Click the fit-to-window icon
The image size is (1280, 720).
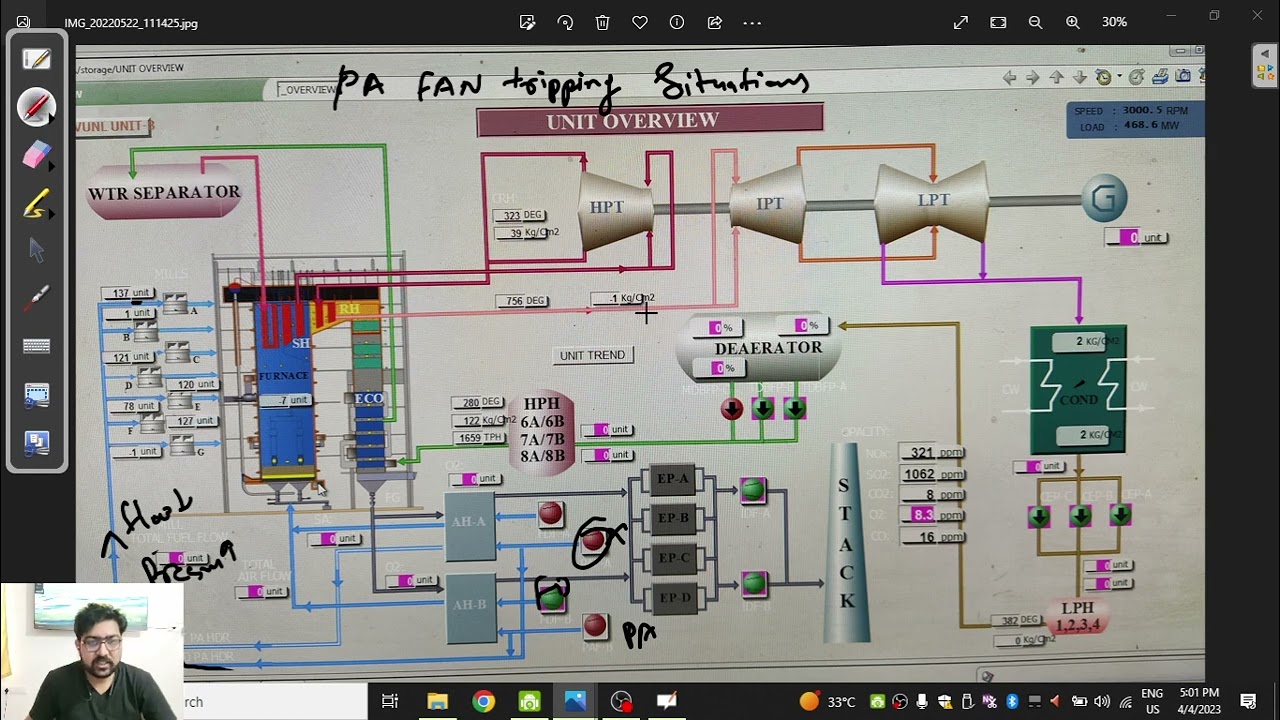click(x=998, y=22)
